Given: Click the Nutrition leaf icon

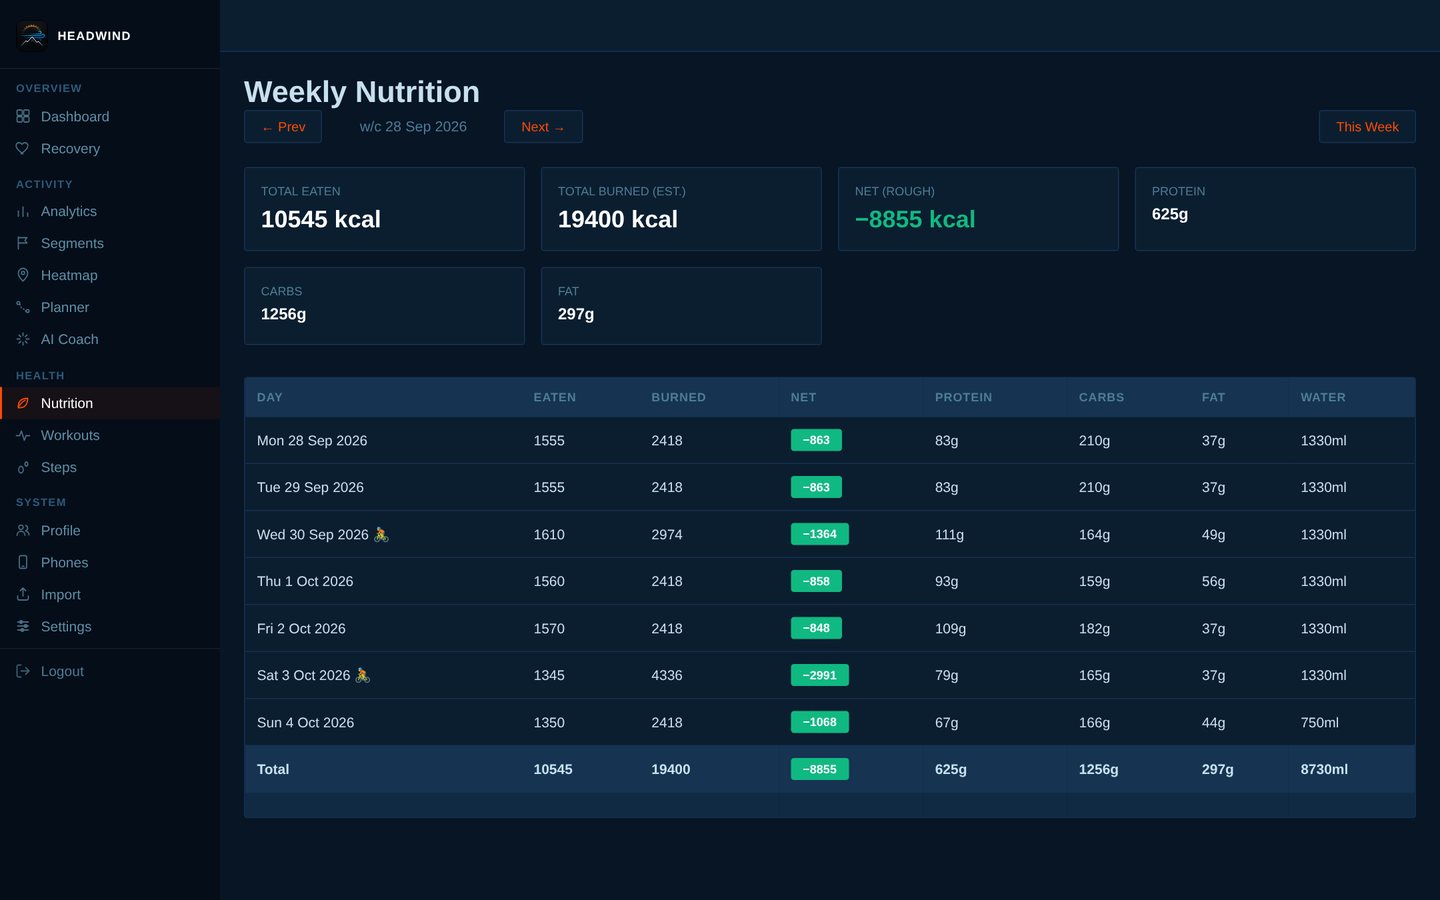Looking at the screenshot, I should pos(23,404).
